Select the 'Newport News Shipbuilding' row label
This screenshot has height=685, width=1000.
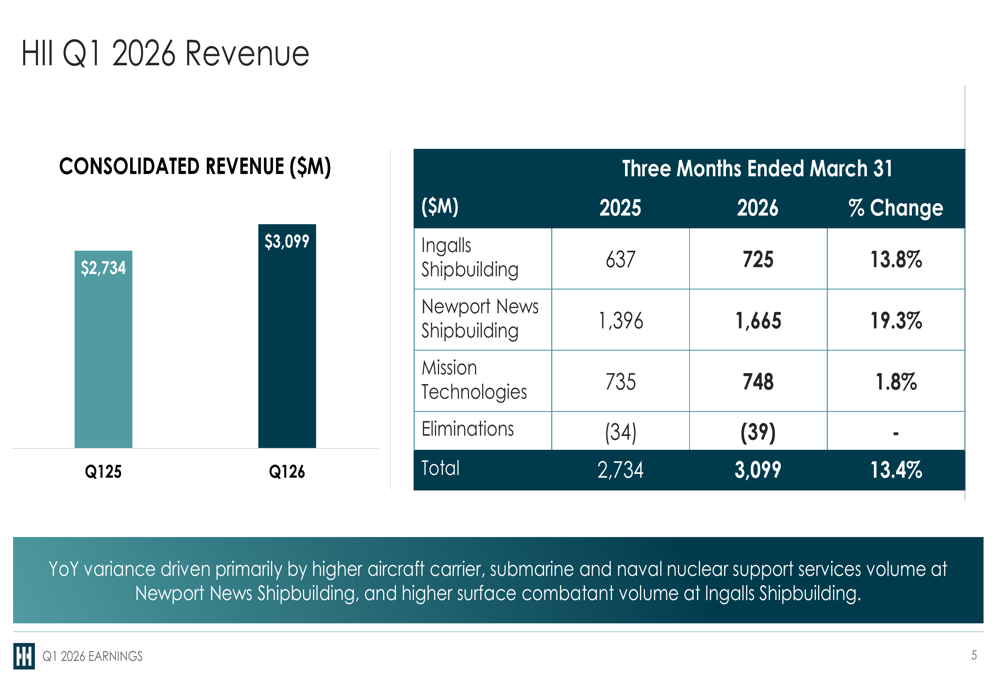click(480, 319)
